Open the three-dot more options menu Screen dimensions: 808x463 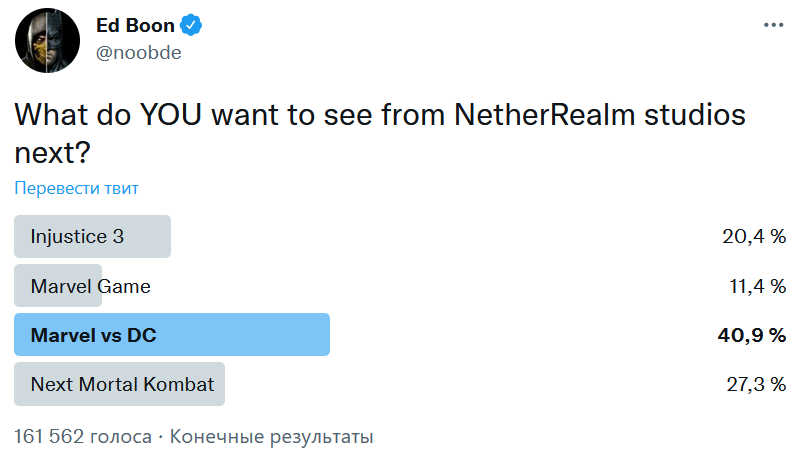tap(773, 25)
